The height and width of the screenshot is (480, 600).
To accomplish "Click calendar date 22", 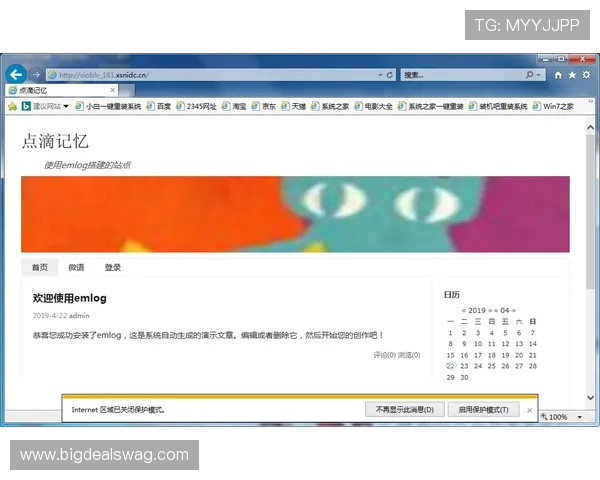I will point(451,366).
